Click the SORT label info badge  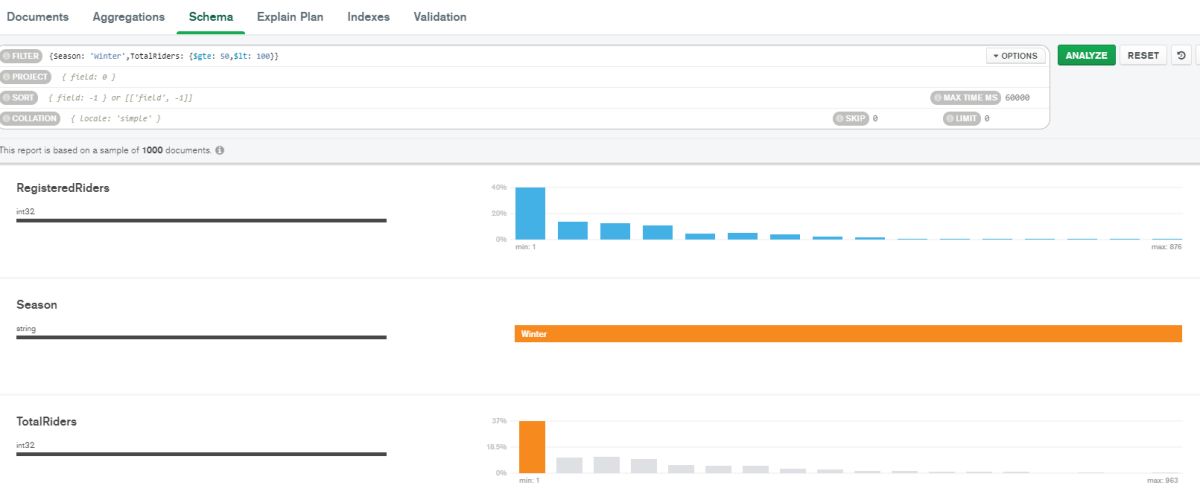[20, 98]
